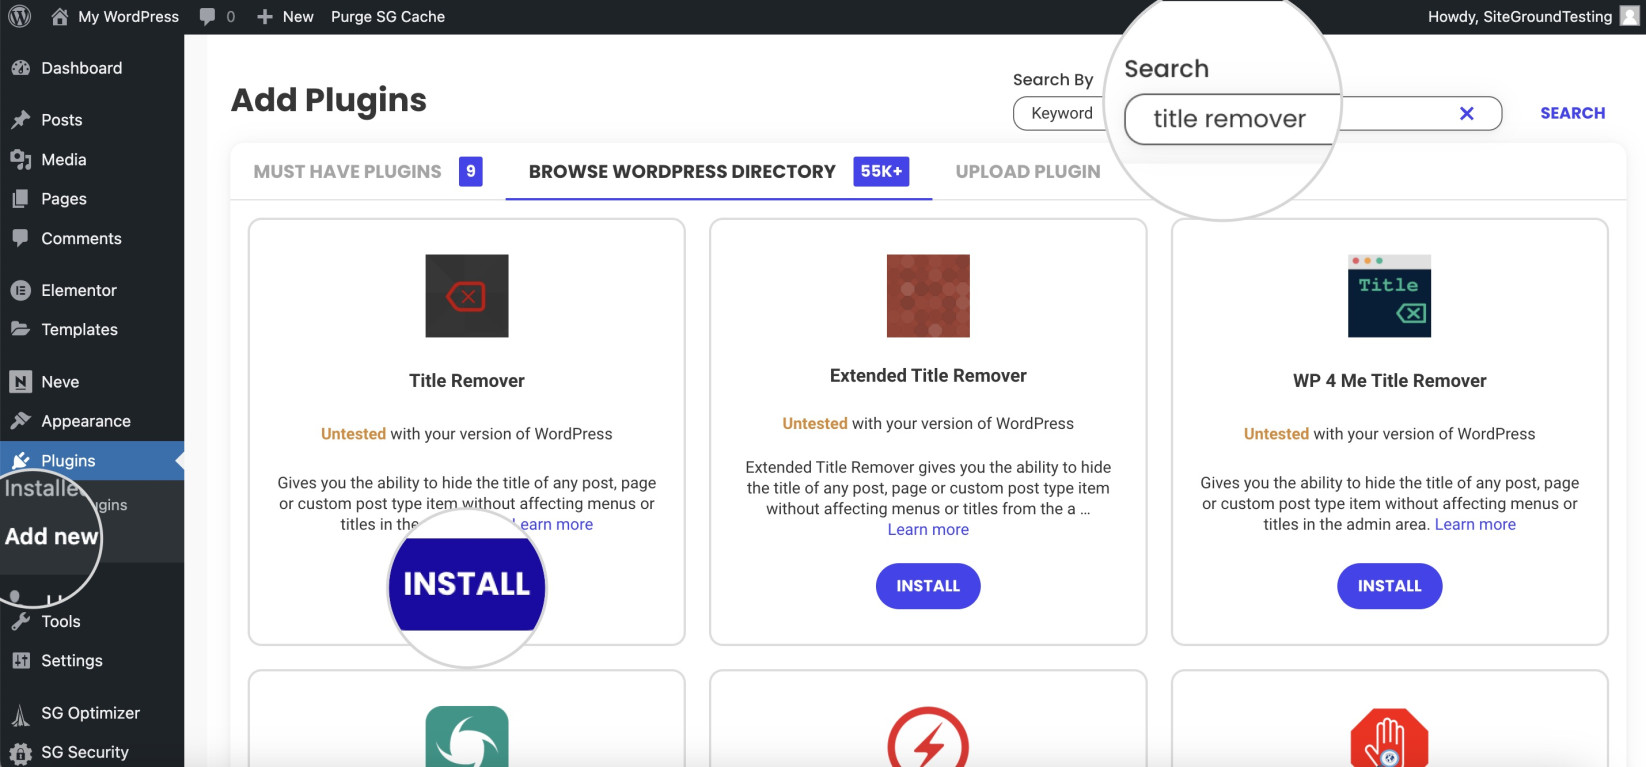Click the Dashboard gauge icon
The image size is (1646, 767).
pyautogui.click(x=20, y=68)
